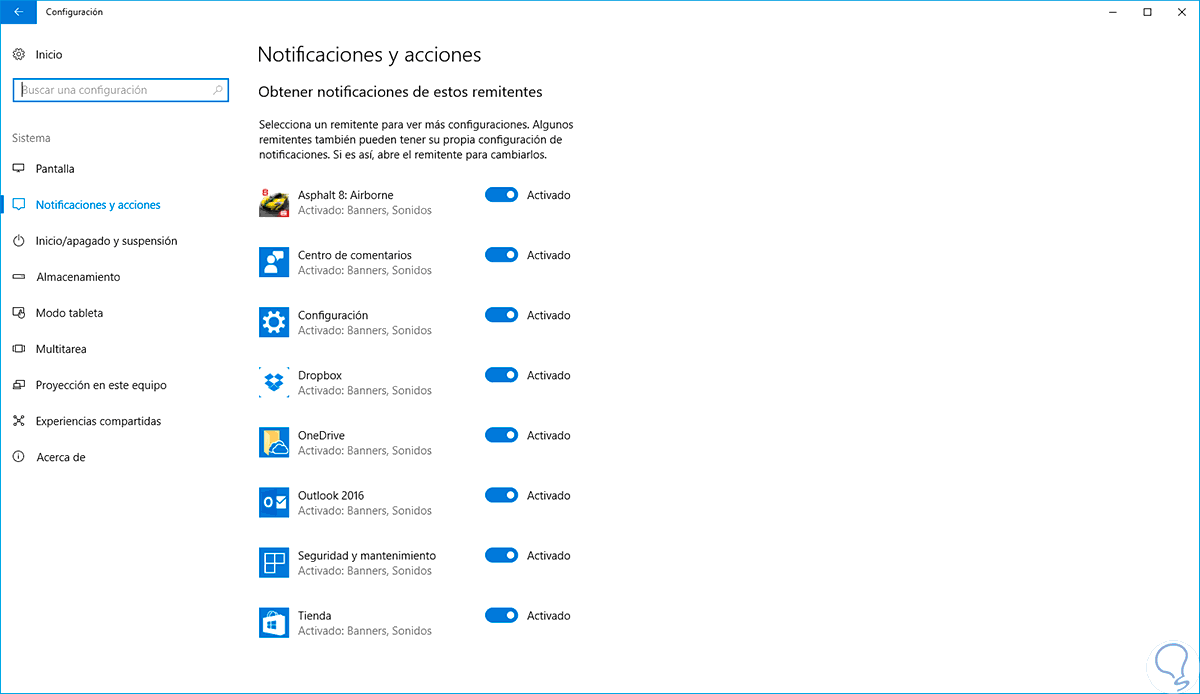Image resolution: width=1200 pixels, height=694 pixels.
Task: Switch off Tienda notifications
Action: click(x=501, y=615)
